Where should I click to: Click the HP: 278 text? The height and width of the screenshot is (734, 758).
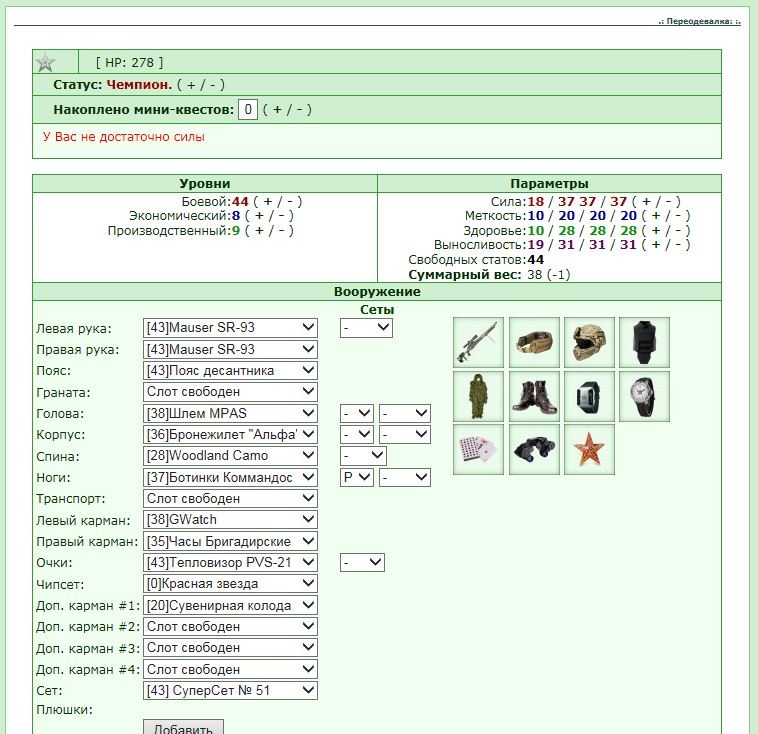130,62
